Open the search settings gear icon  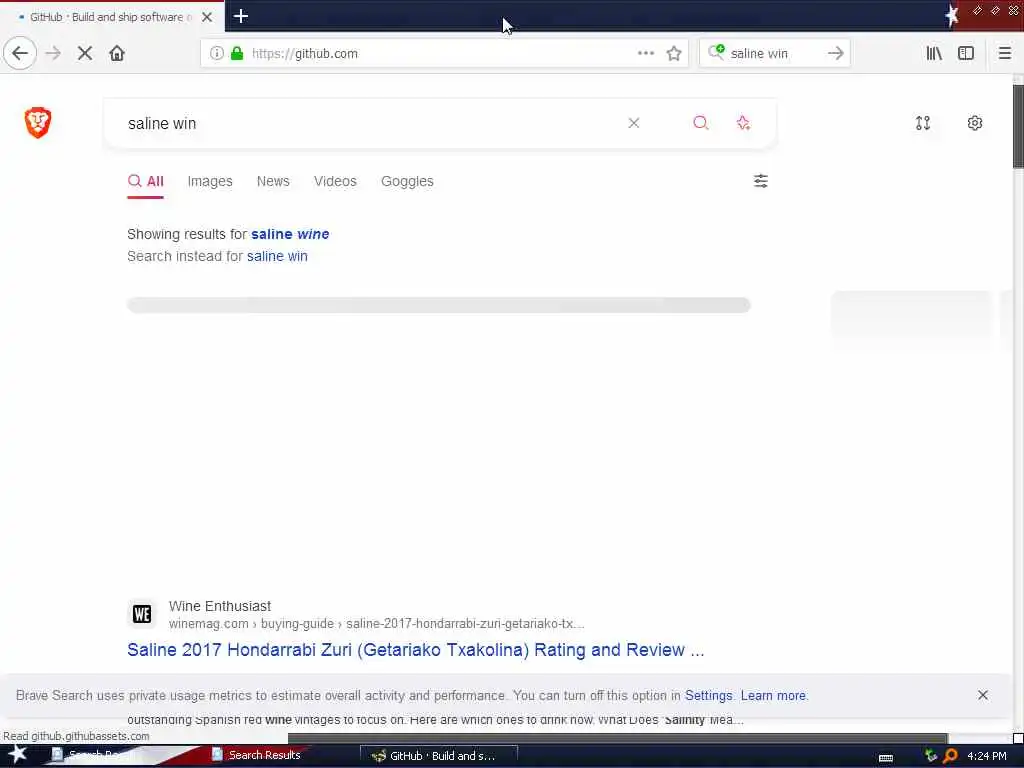point(975,123)
